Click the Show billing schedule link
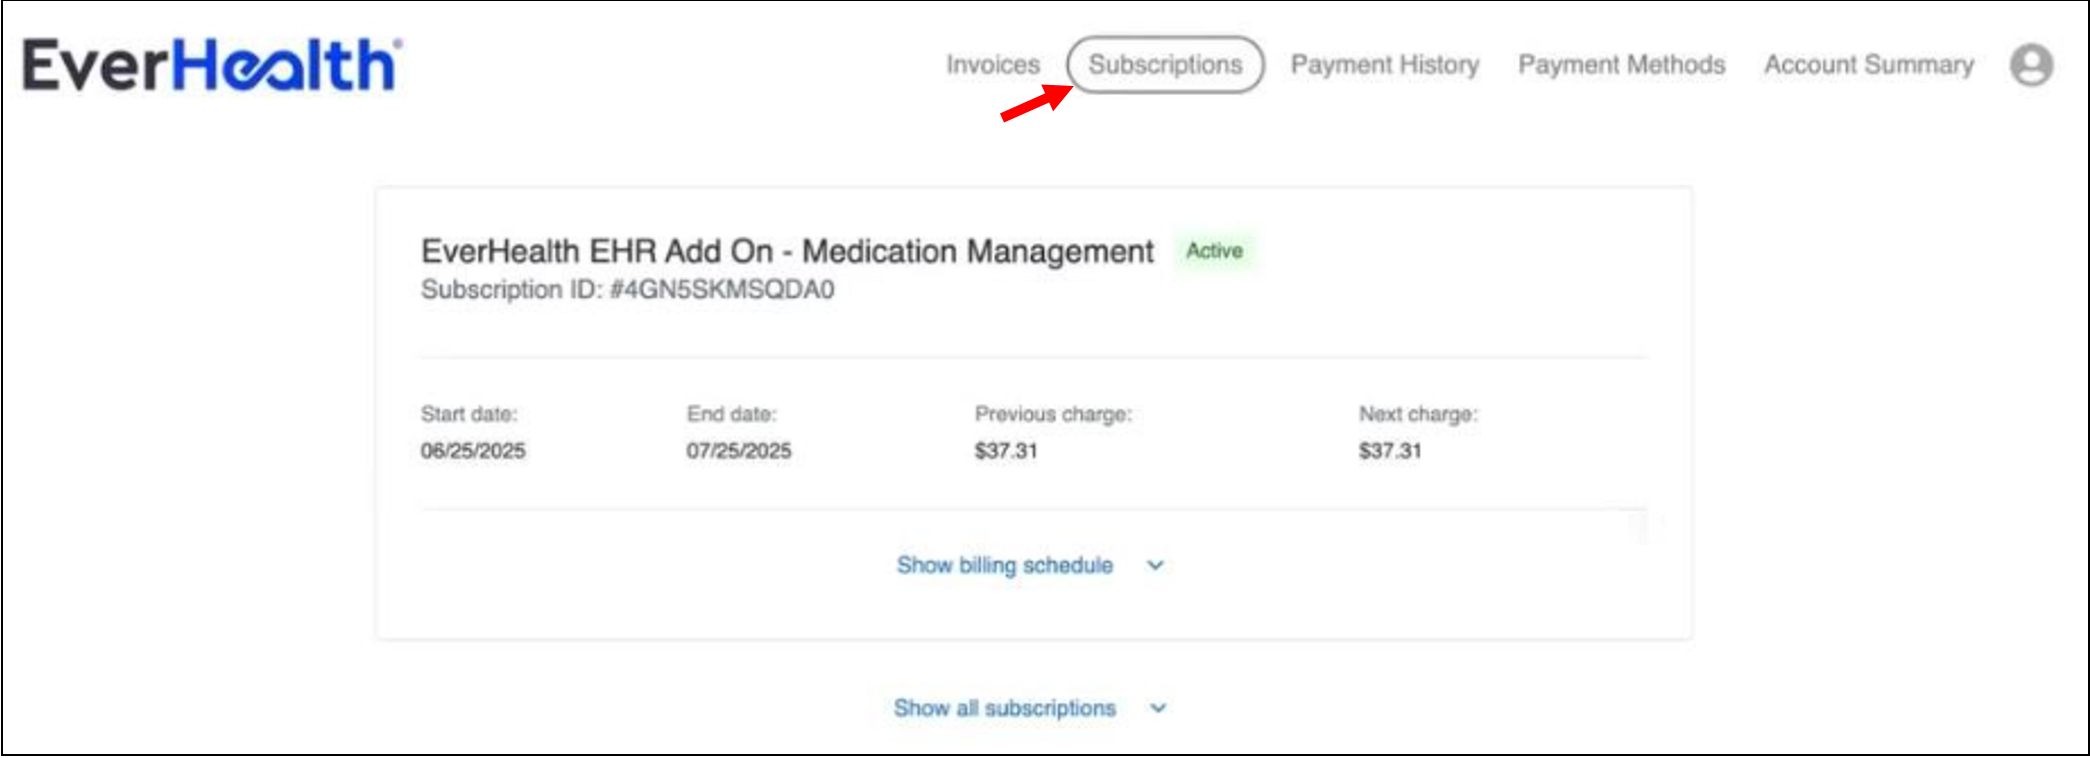This screenshot has width=2090, height=758. (x=1004, y=565)
